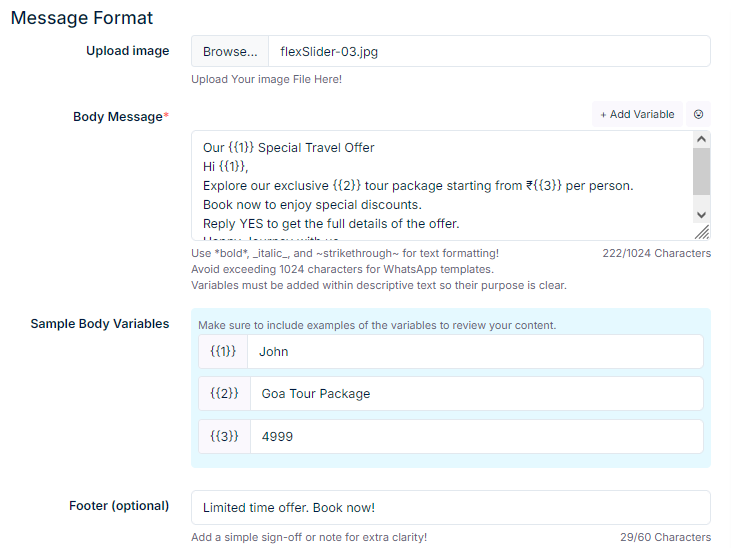
Task: Click Browse... to upload an image
Action: coord(230,51)
